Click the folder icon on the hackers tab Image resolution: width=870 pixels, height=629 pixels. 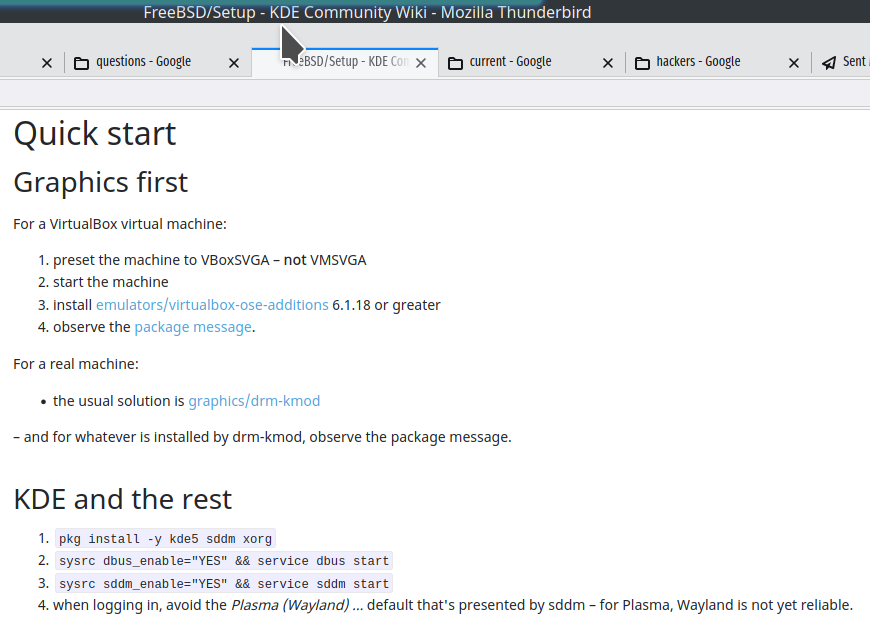[x=642, y=62]
